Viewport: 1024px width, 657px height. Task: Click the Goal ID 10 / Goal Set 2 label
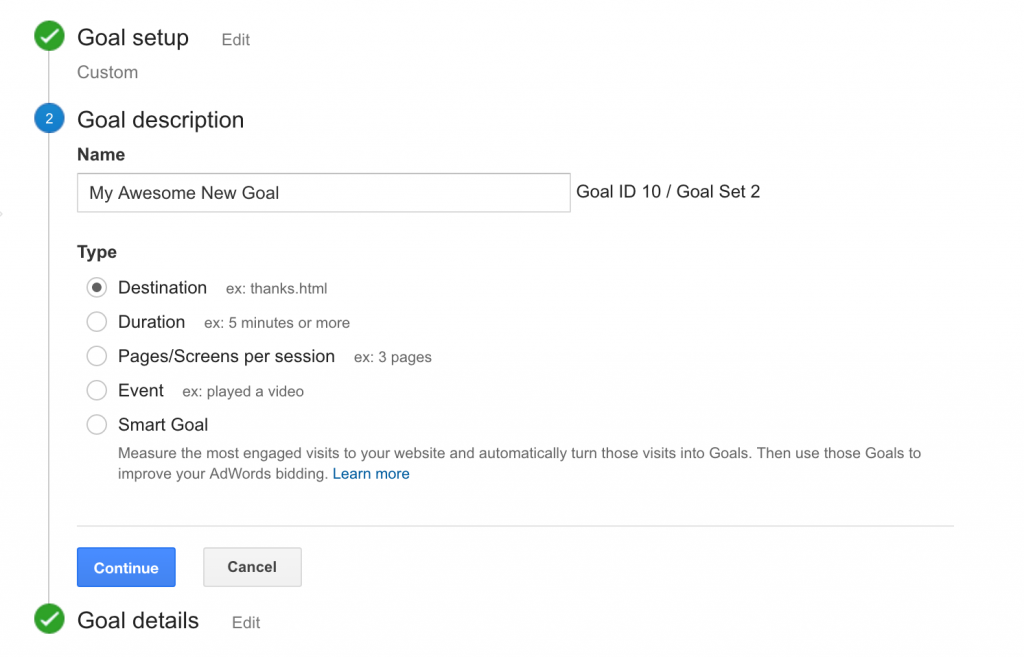[x=667, y=191]
